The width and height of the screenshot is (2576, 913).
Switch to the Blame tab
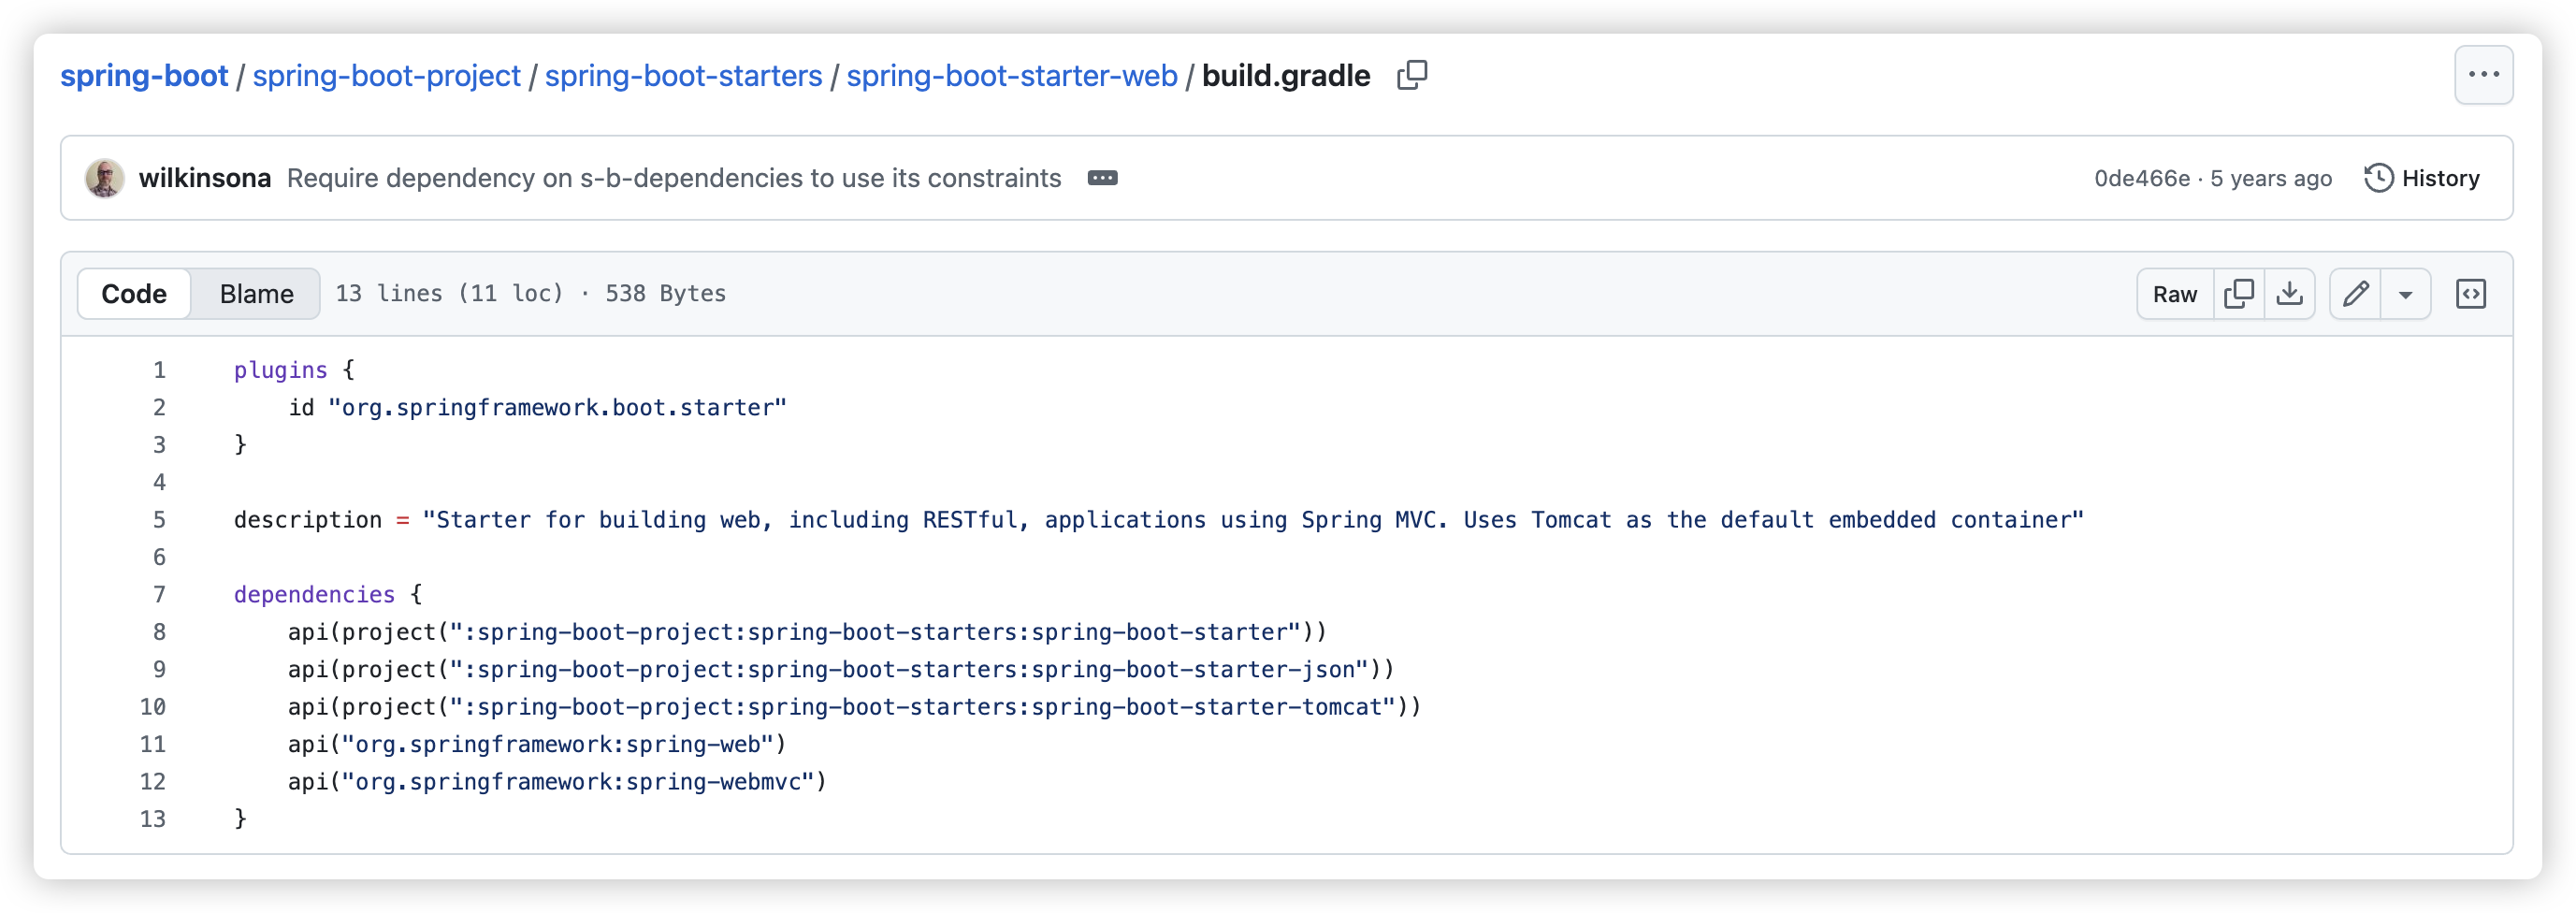(x=256, y=294)
